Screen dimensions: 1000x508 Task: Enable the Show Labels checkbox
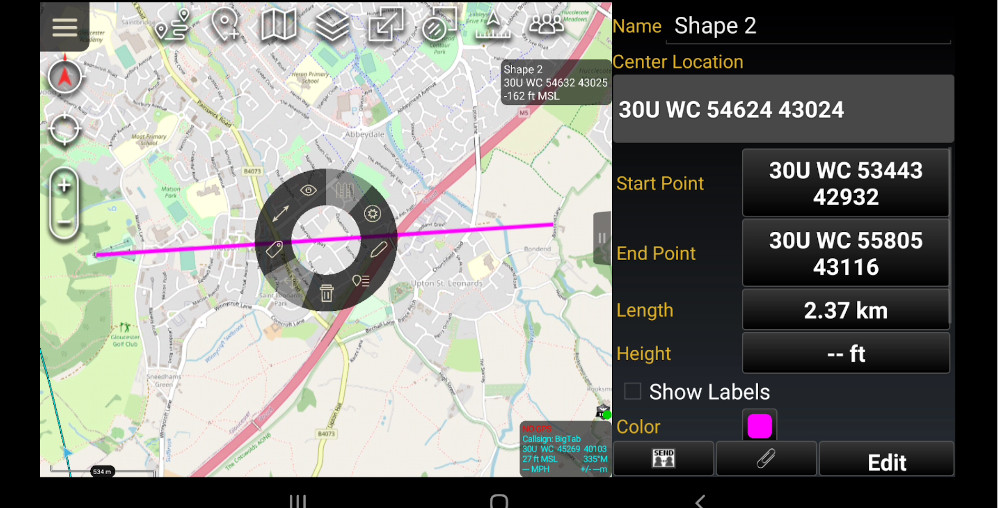tap(632, 391)
